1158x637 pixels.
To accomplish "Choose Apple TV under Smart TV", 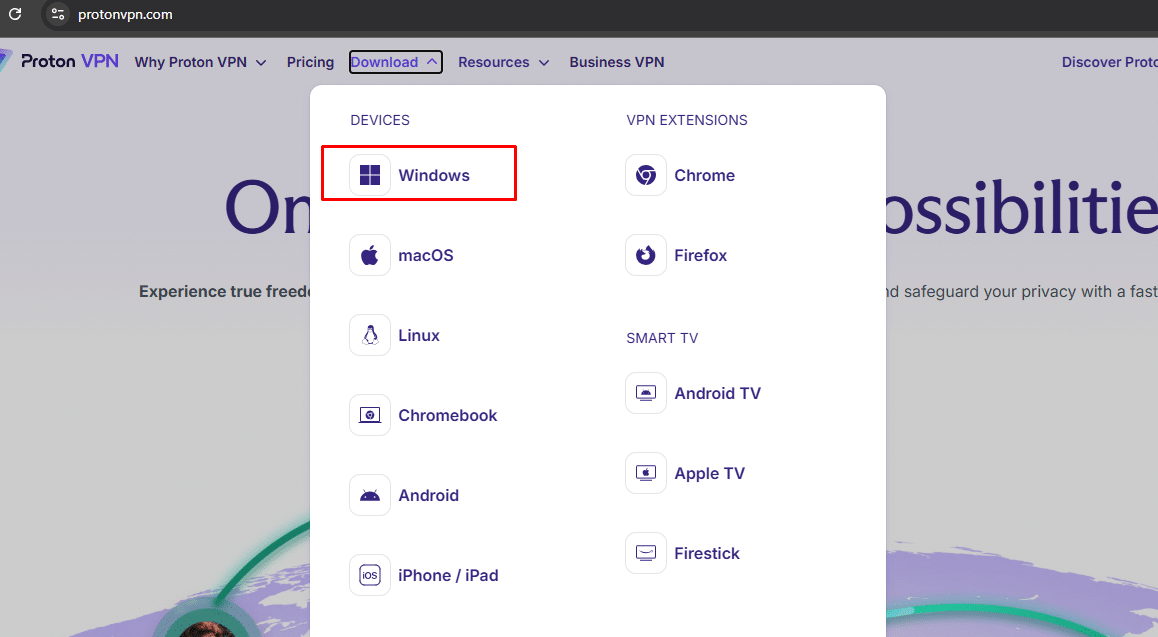I will 686,473.
